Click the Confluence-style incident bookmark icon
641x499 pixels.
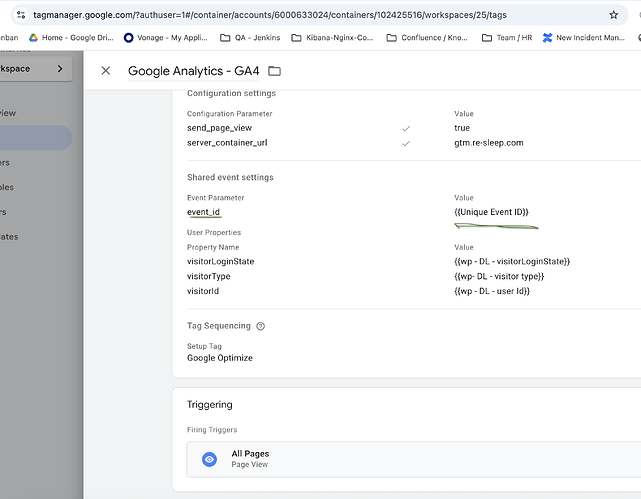coord(547,38)
